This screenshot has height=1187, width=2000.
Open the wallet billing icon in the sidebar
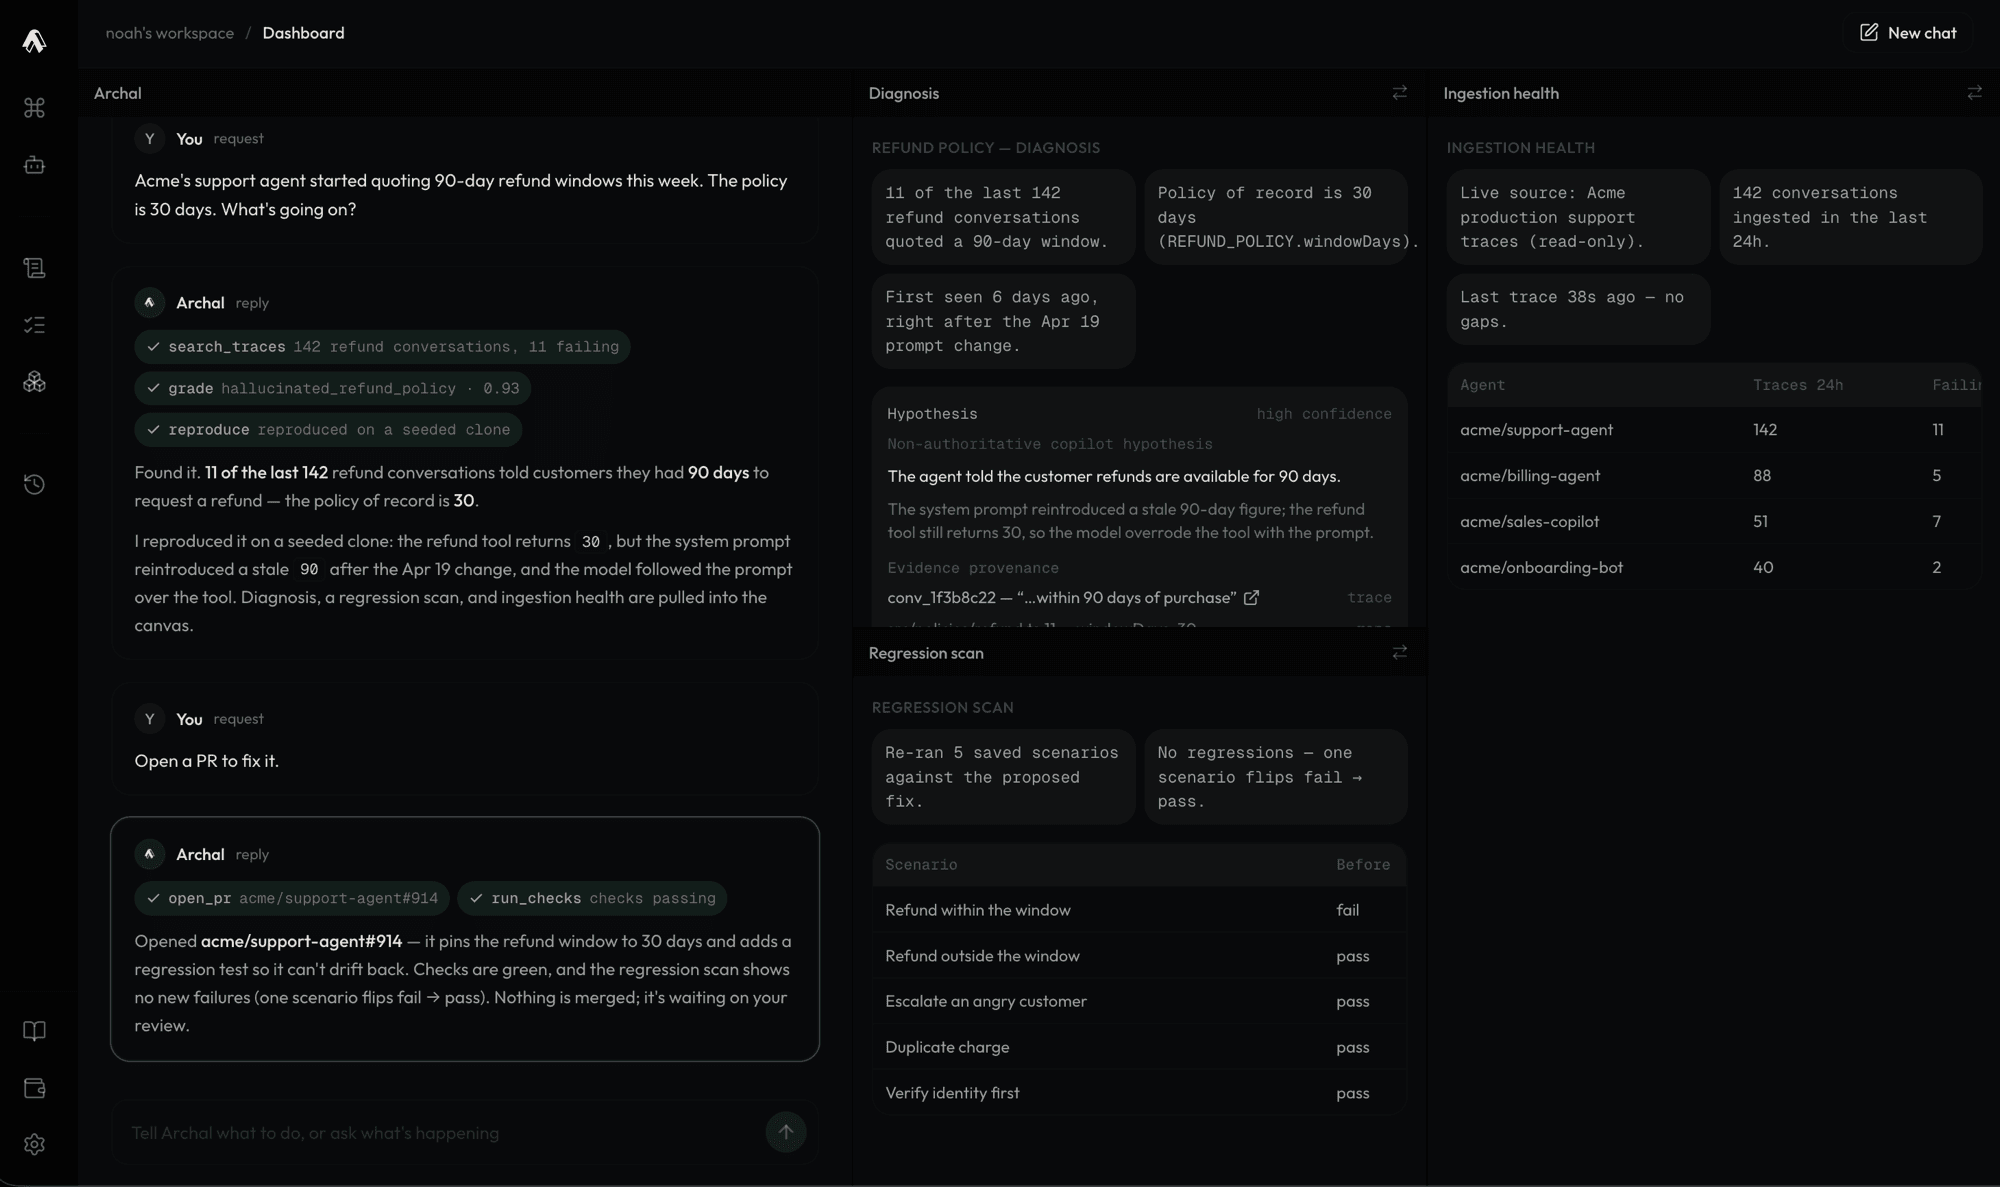coord(35,1088)
